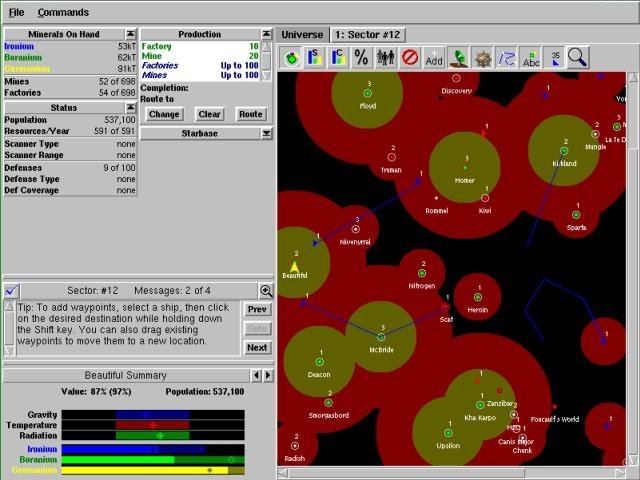640x480 pixels.
Task: Expand the Starbase panel
Action: tap(266, 133)
